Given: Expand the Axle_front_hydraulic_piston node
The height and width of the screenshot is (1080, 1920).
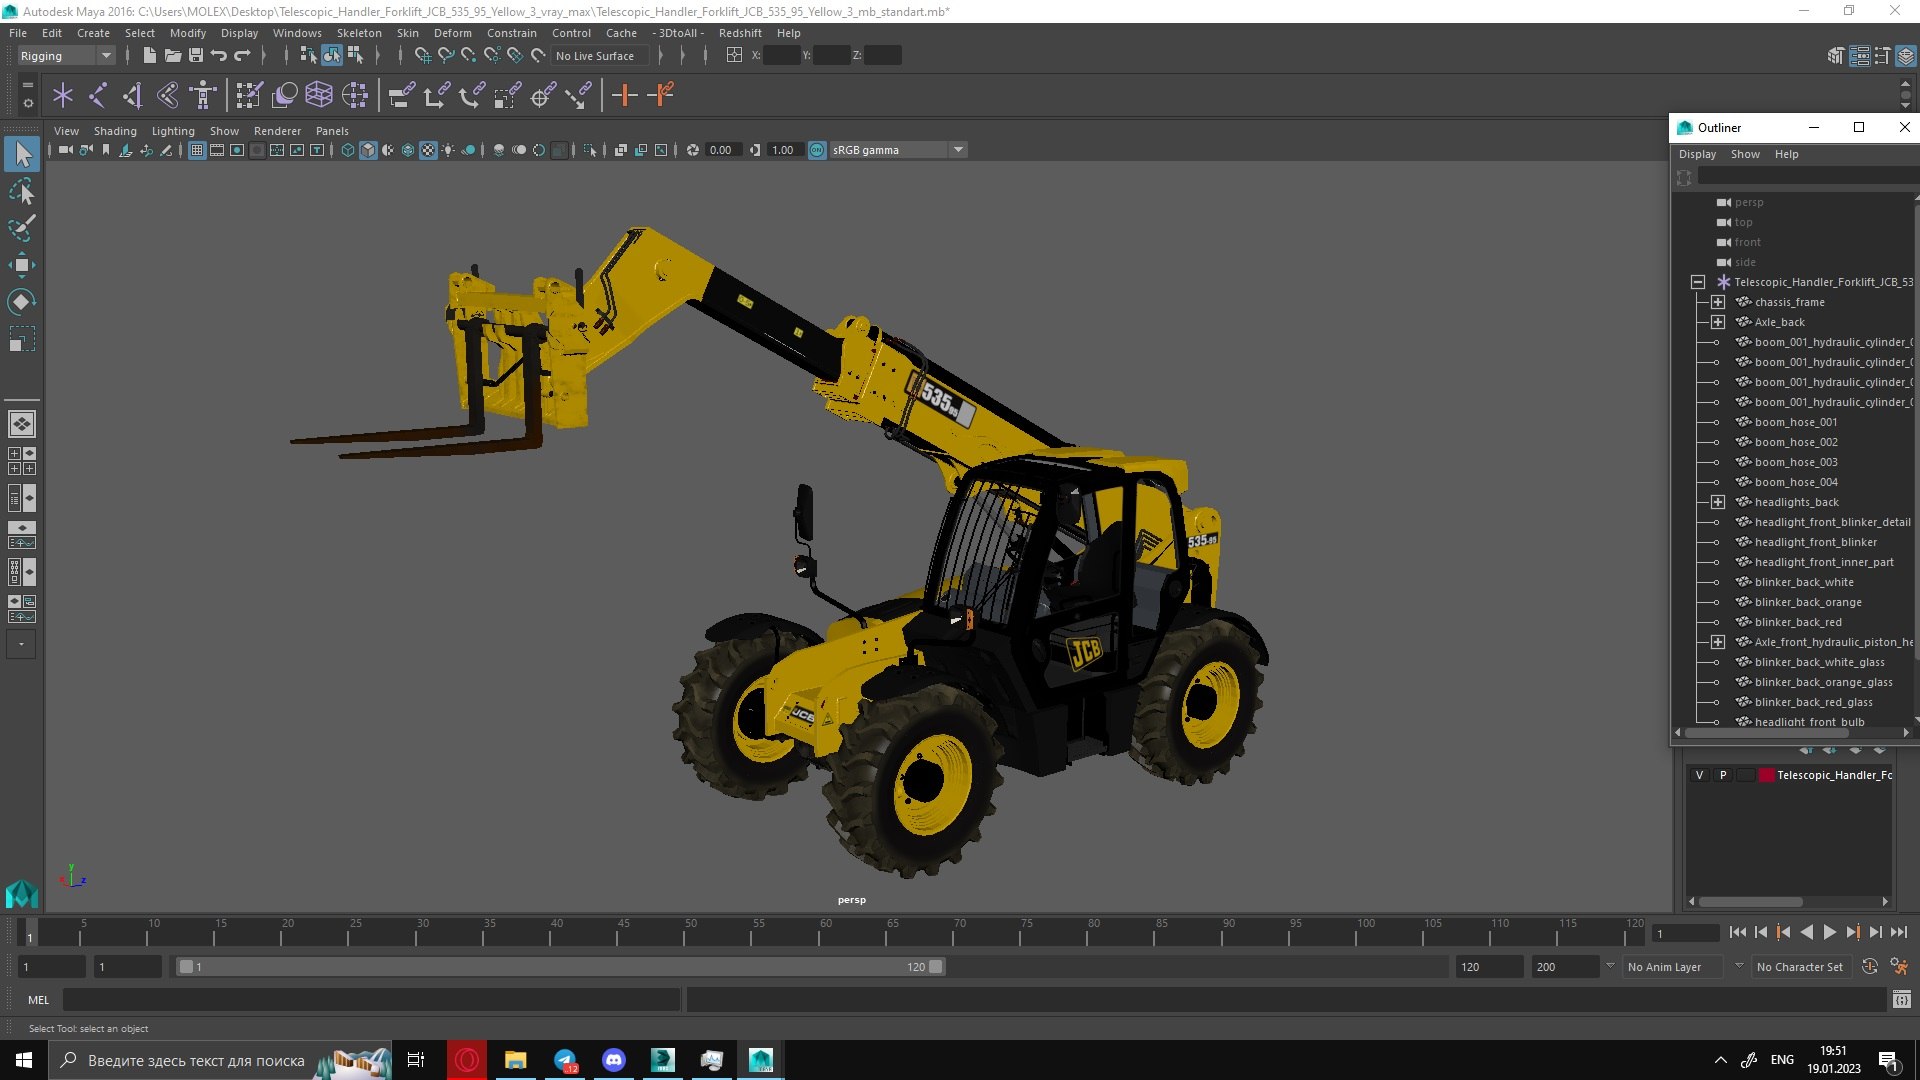Looking at the screenshot, I should [x=1718, y=642].
